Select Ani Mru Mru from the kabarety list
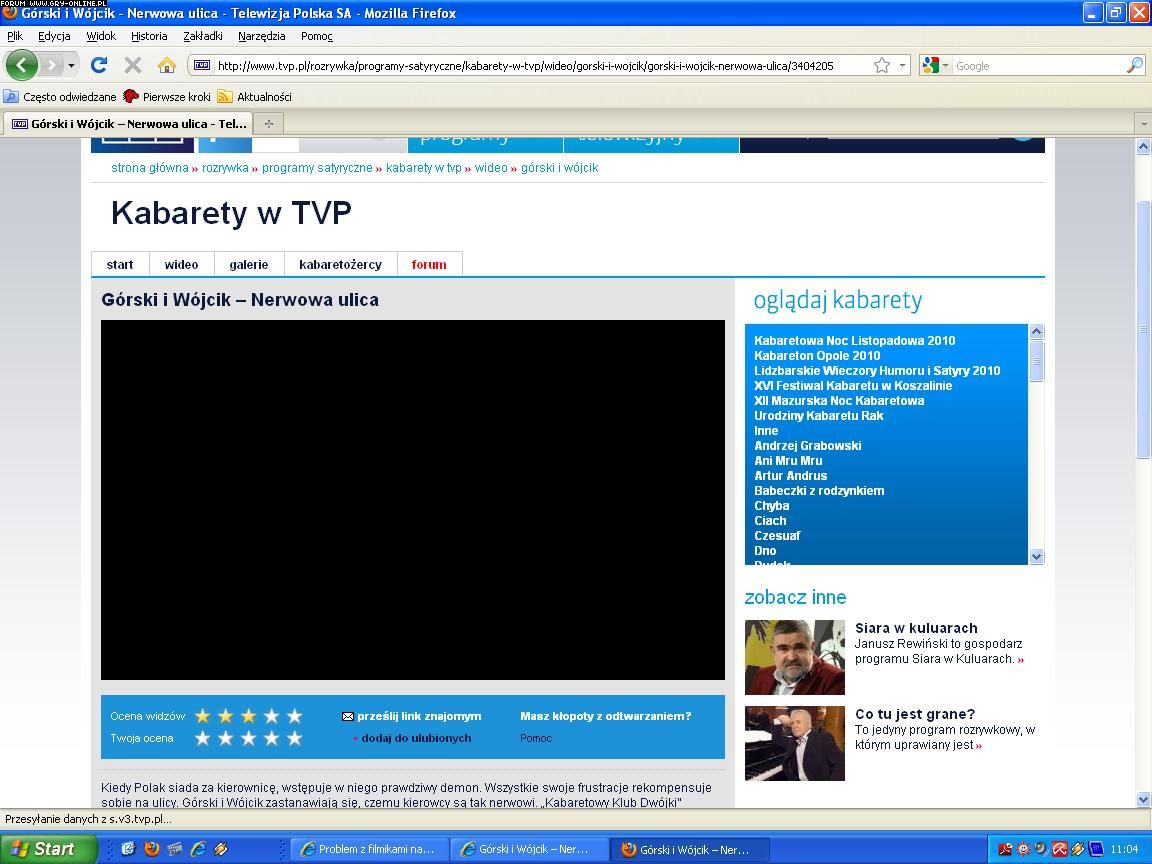This screenshot has width=1152, height=864. pyautogui.click(x=788, y=461)
